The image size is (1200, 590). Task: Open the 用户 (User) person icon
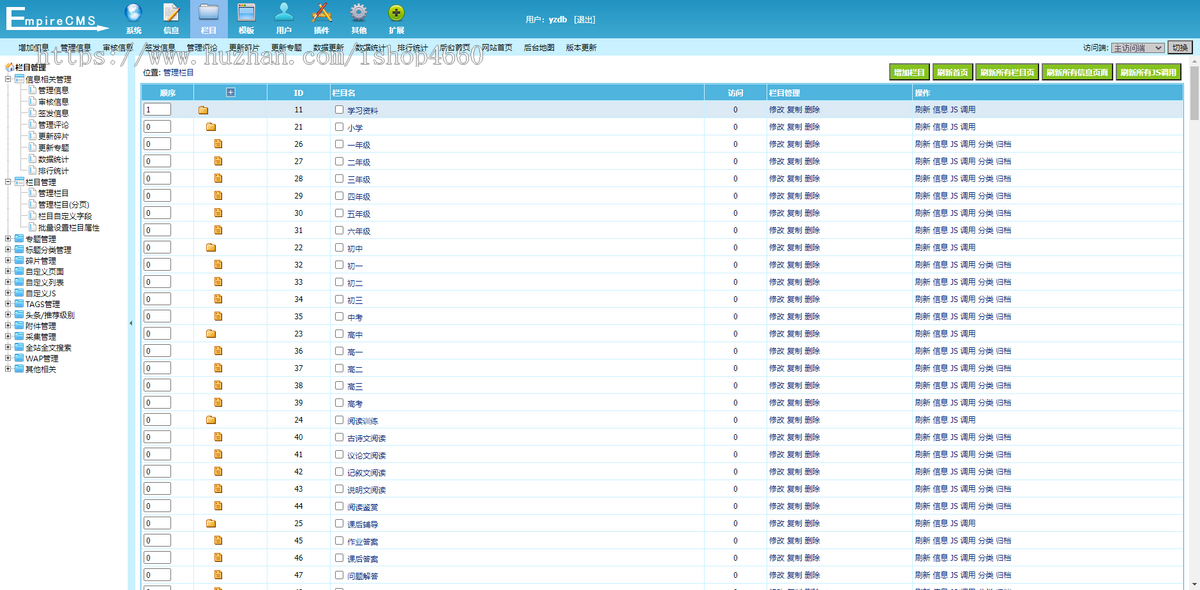[284, 13]
